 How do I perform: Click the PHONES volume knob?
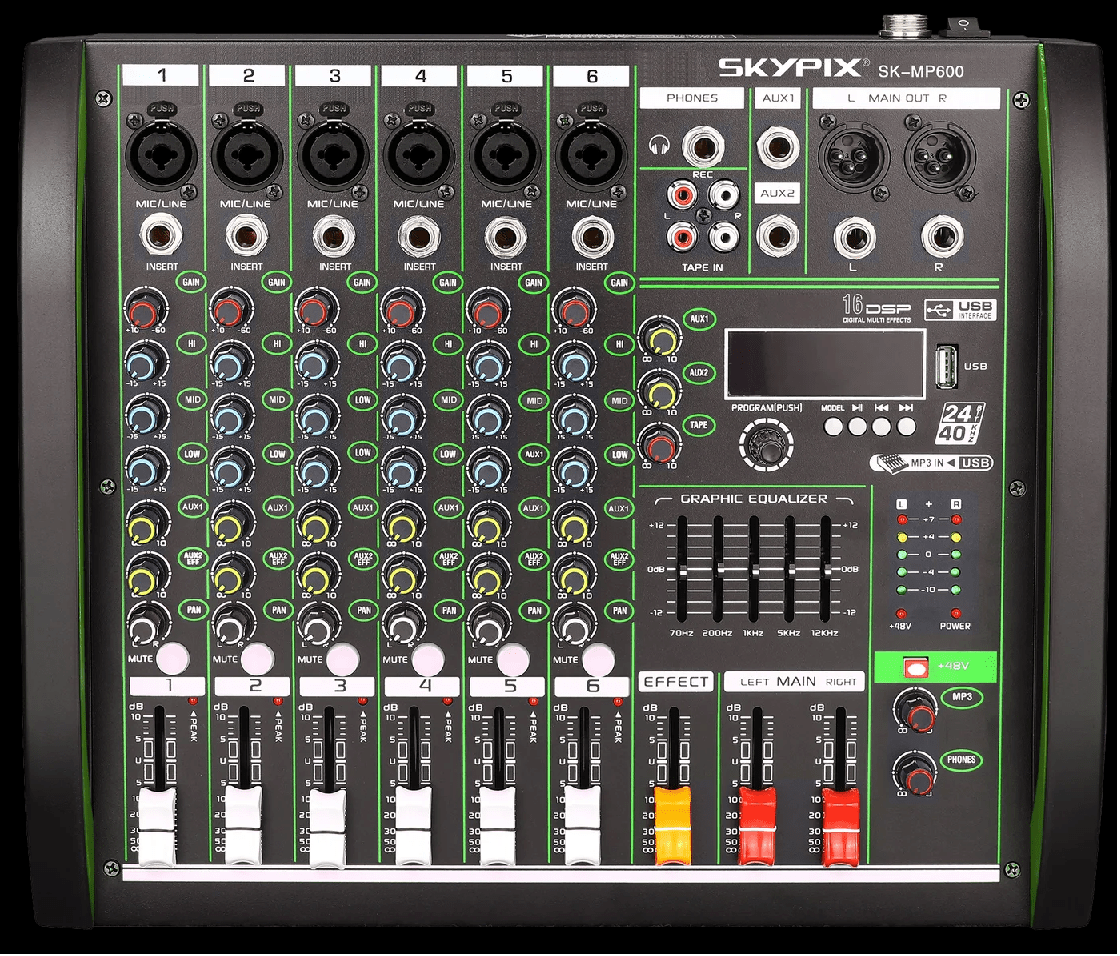point(915,773)
